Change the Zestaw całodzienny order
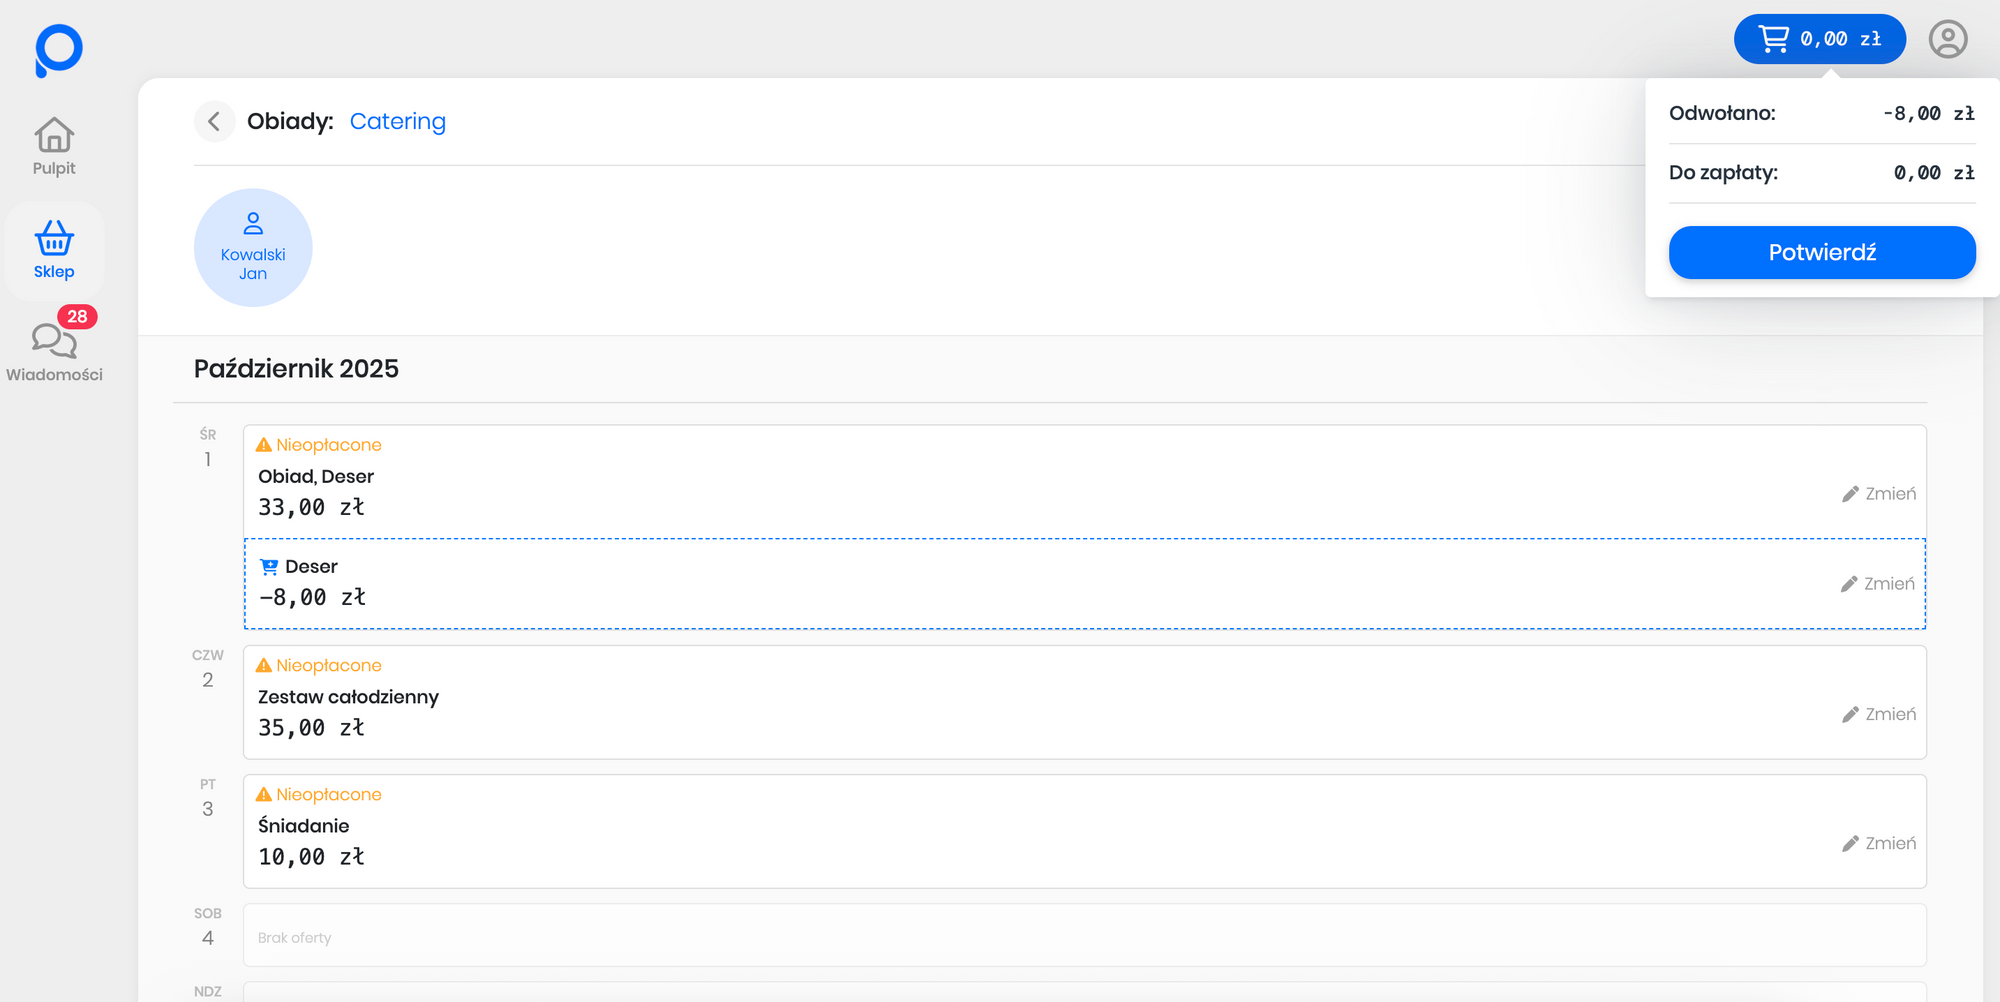Image resolution: width=2000 pixels, height=1002 pixels. click(1879, 715)
